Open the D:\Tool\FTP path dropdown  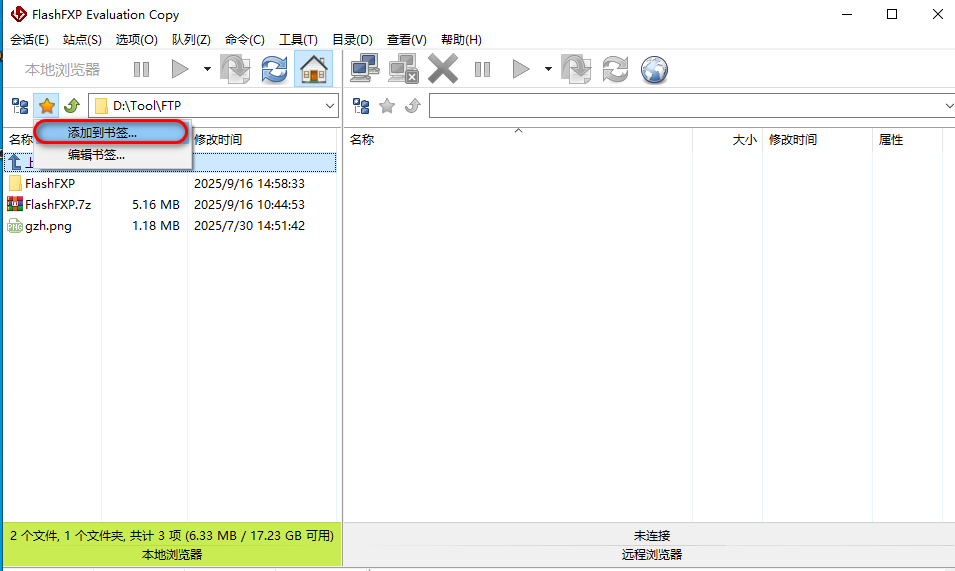329,106
